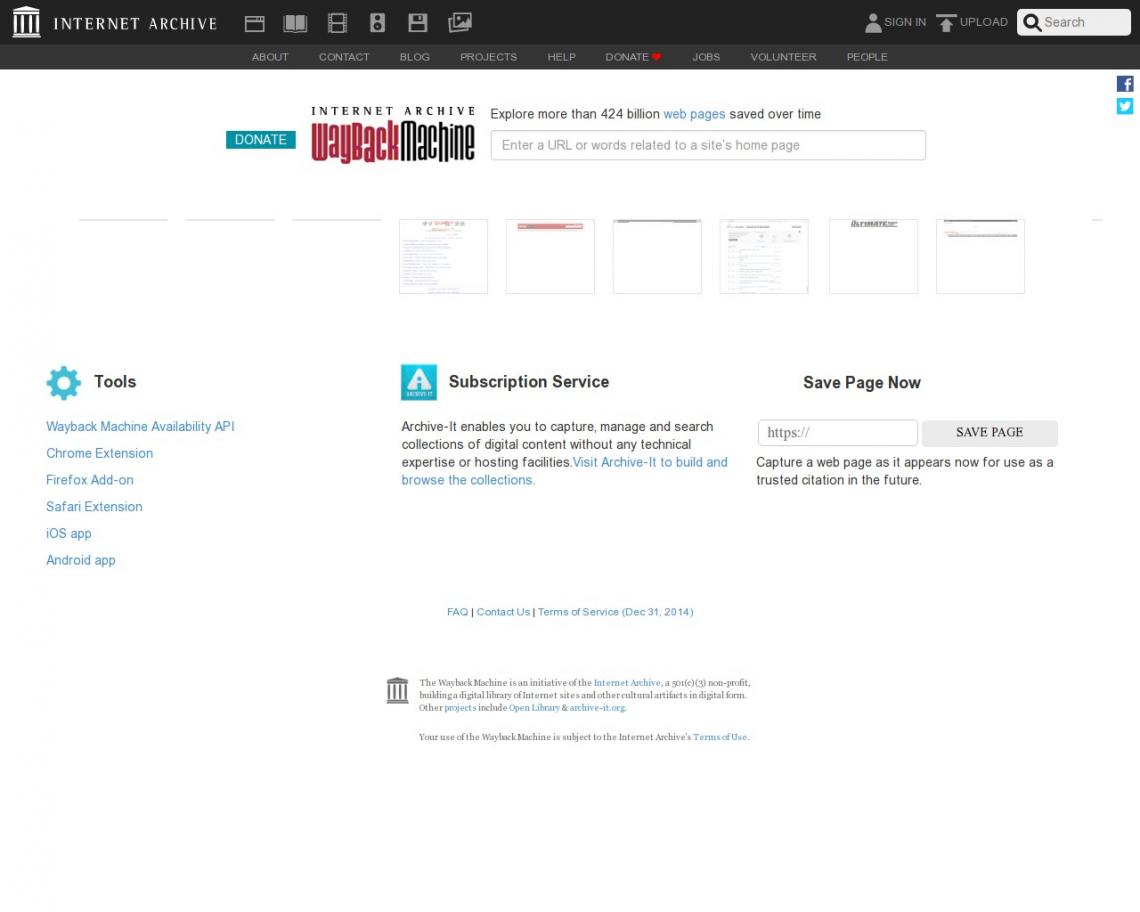Focus the Save Page Now https:// field
Image resolution: width=1140 pixels, height=912 pixels.
[x=838, y=433]
